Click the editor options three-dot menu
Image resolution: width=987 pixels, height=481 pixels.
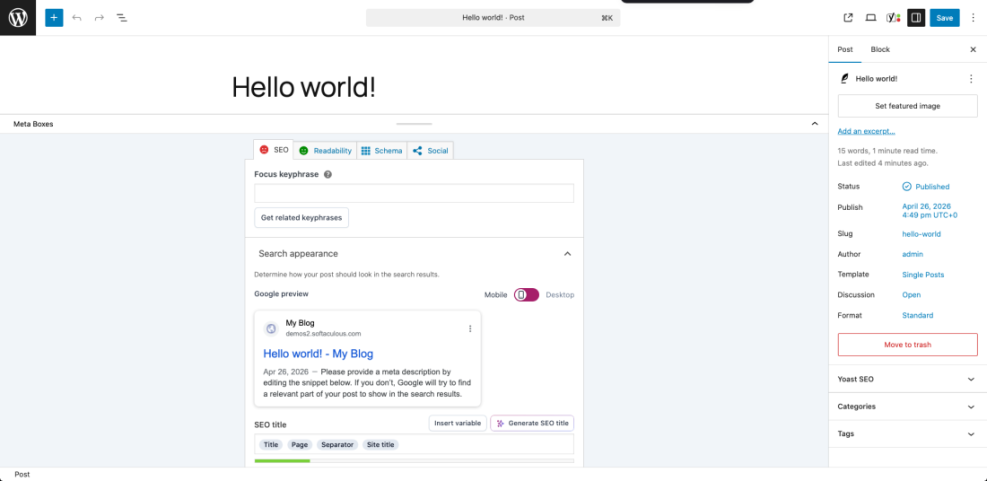click(973, 18)
